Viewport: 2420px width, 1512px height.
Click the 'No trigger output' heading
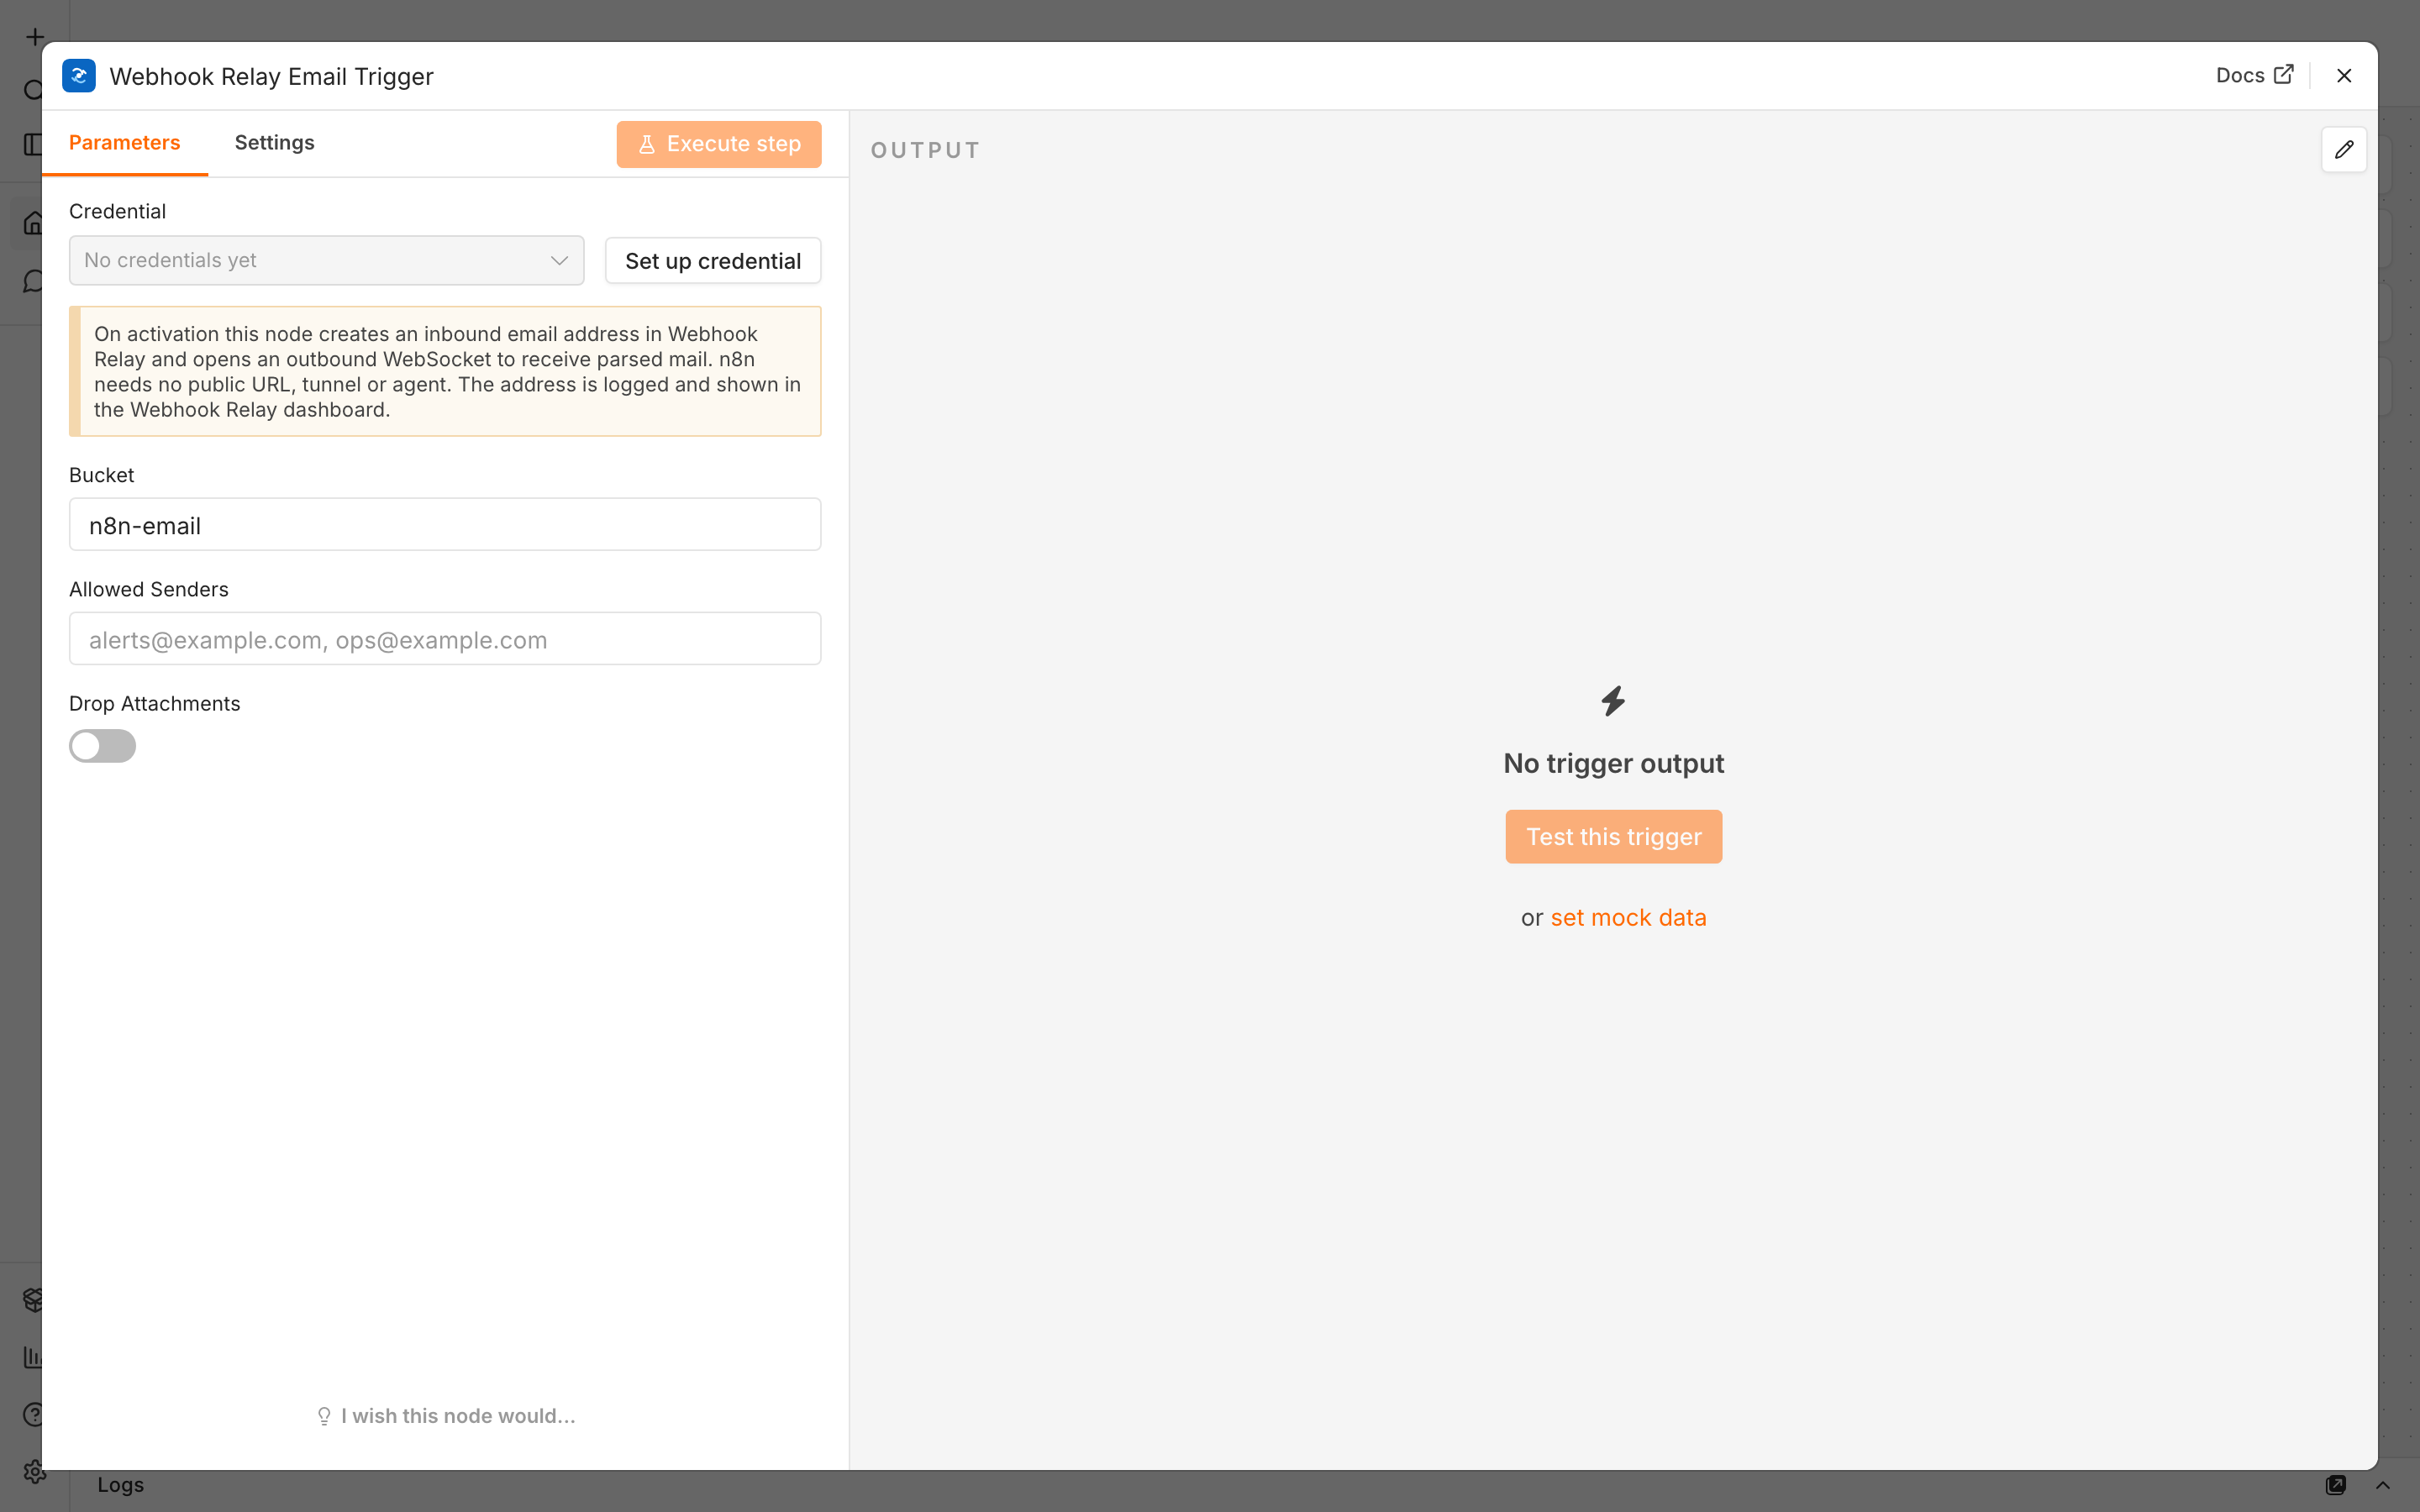pyautogui.click(x=1613, y=764)
